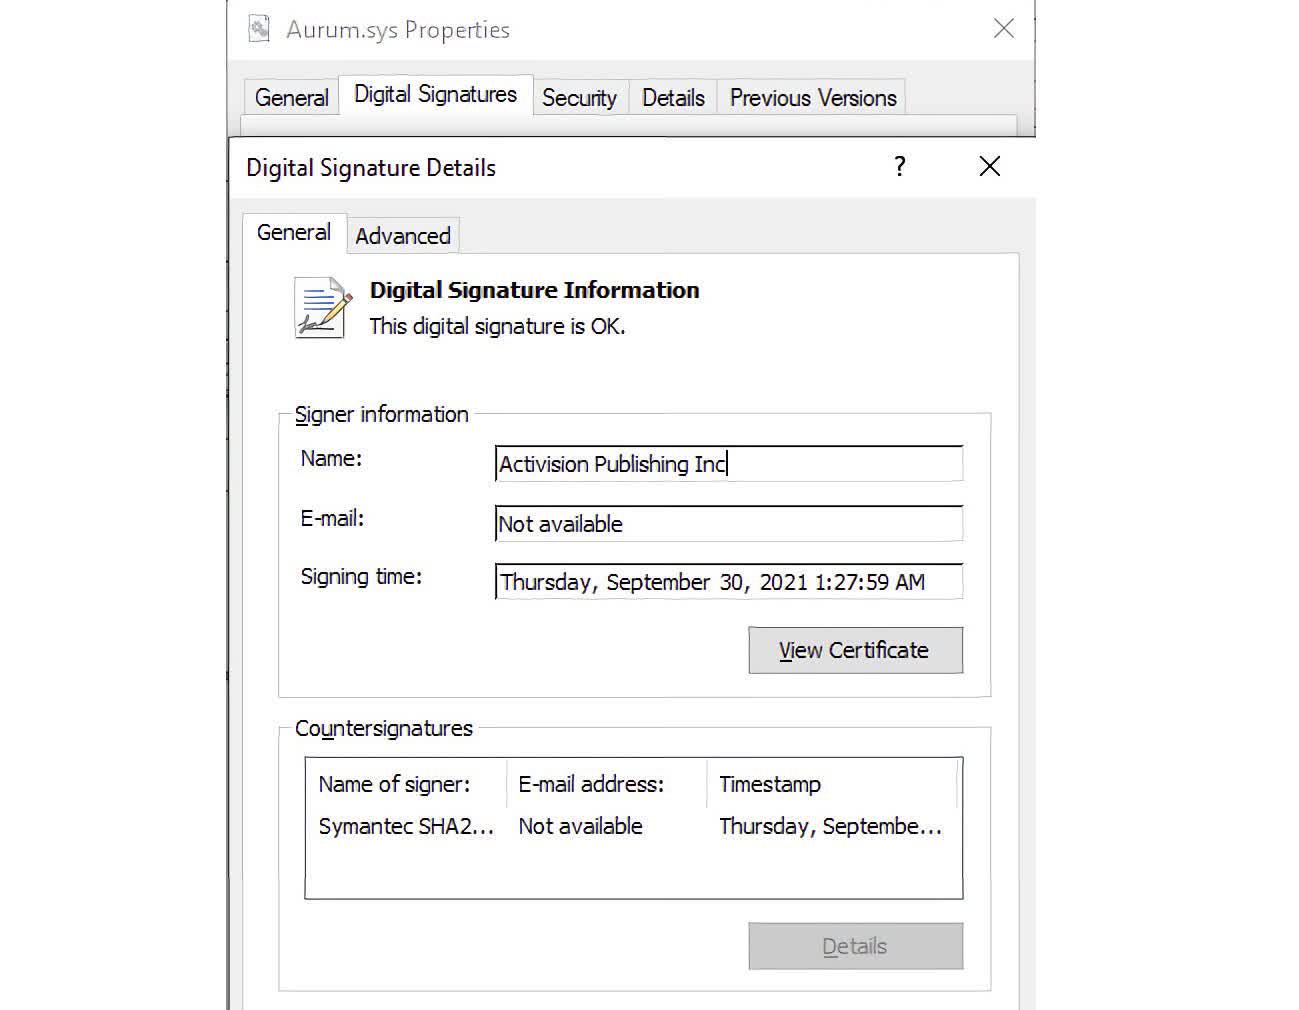The height and width of the screenshot is (1010, 1299).
Task: Open the Details tab in Properties
Action: pyautogui.click(x=673, y=97)
